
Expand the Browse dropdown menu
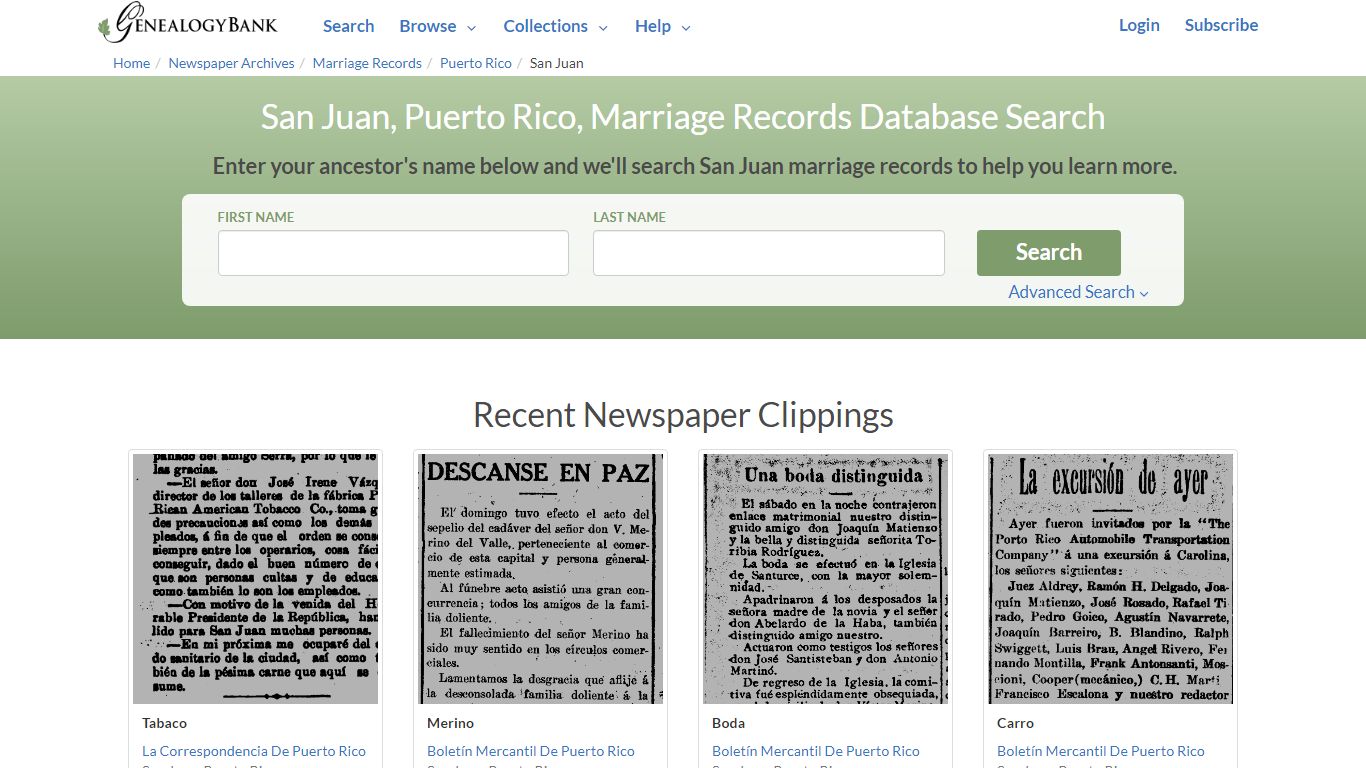click(438, 26)
